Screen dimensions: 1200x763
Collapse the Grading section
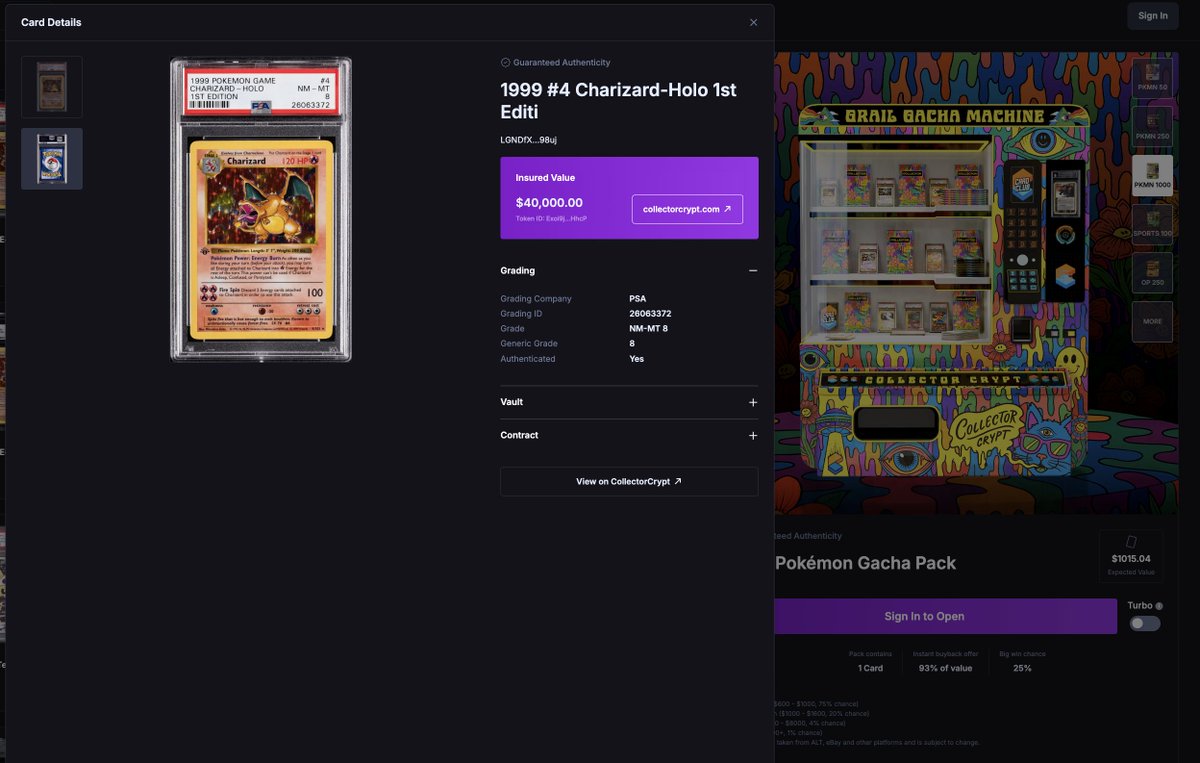pos(754,270)
